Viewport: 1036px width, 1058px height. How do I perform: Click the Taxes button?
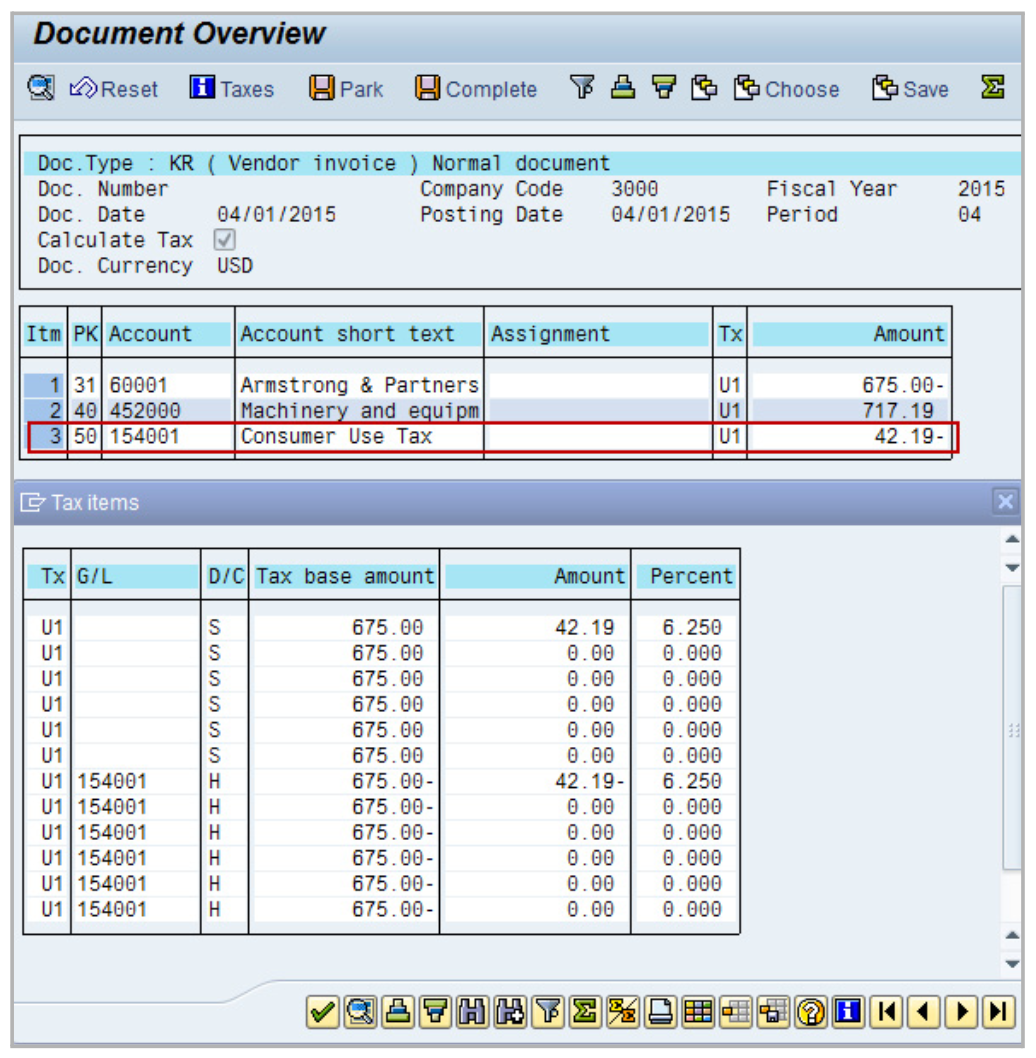tap(232, 89)
